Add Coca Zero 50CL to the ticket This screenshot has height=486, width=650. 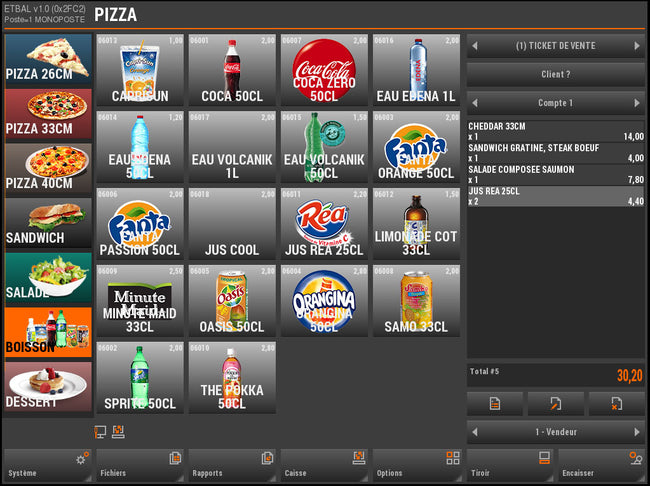click(x=324, y=70)
